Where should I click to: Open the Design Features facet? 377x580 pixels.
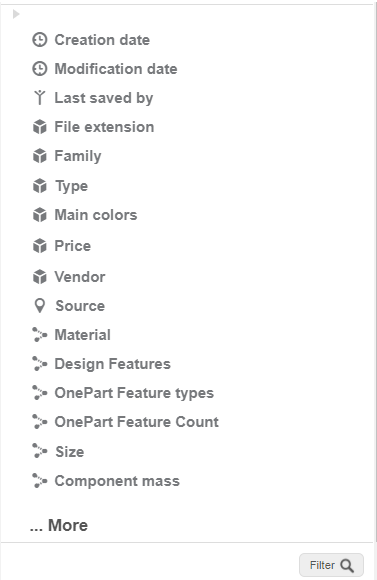(x=112, y=364)
